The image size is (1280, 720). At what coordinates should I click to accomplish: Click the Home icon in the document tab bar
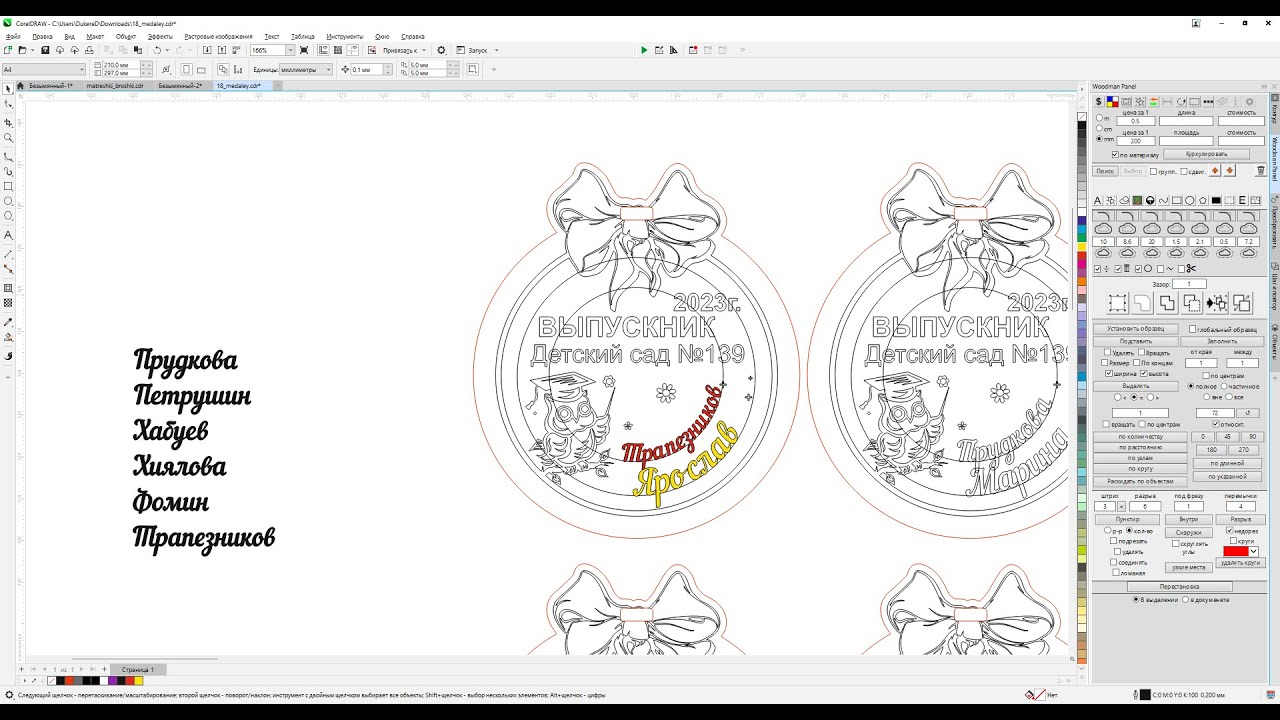pos(22,86)
